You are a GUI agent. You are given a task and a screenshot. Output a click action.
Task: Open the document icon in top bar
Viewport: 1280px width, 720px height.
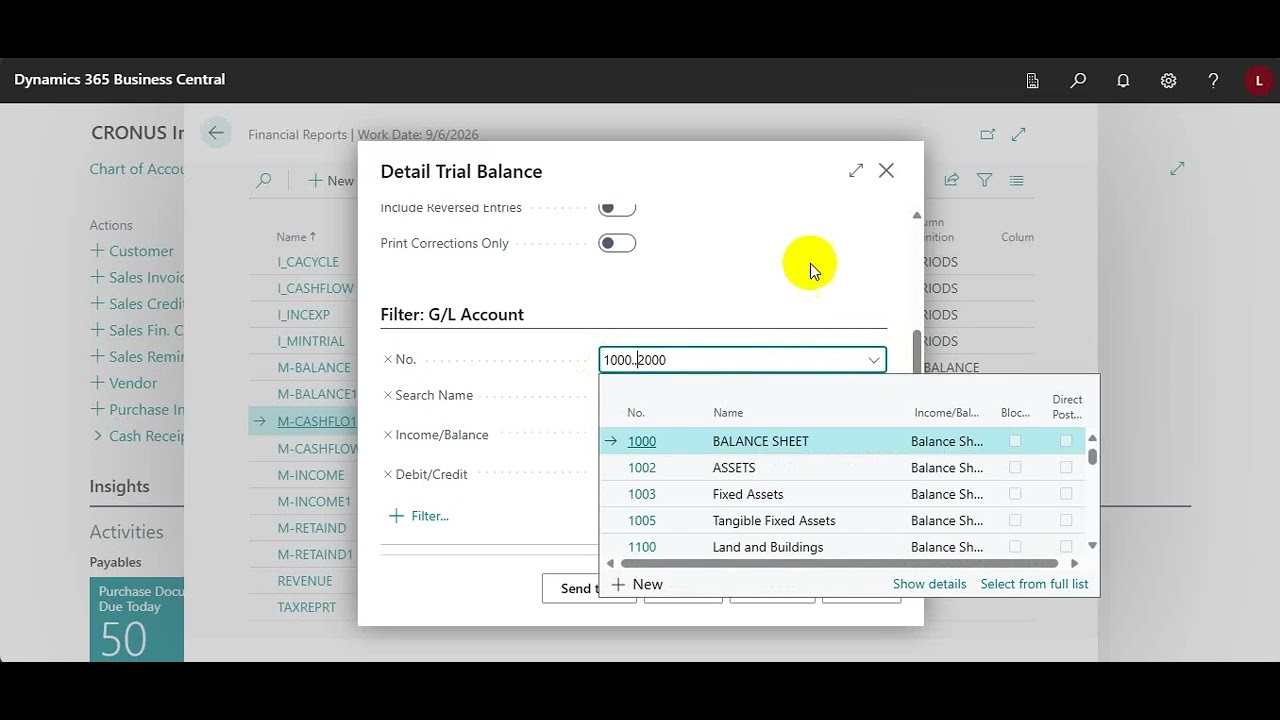pyautogui.click(x=1033, y=81)
